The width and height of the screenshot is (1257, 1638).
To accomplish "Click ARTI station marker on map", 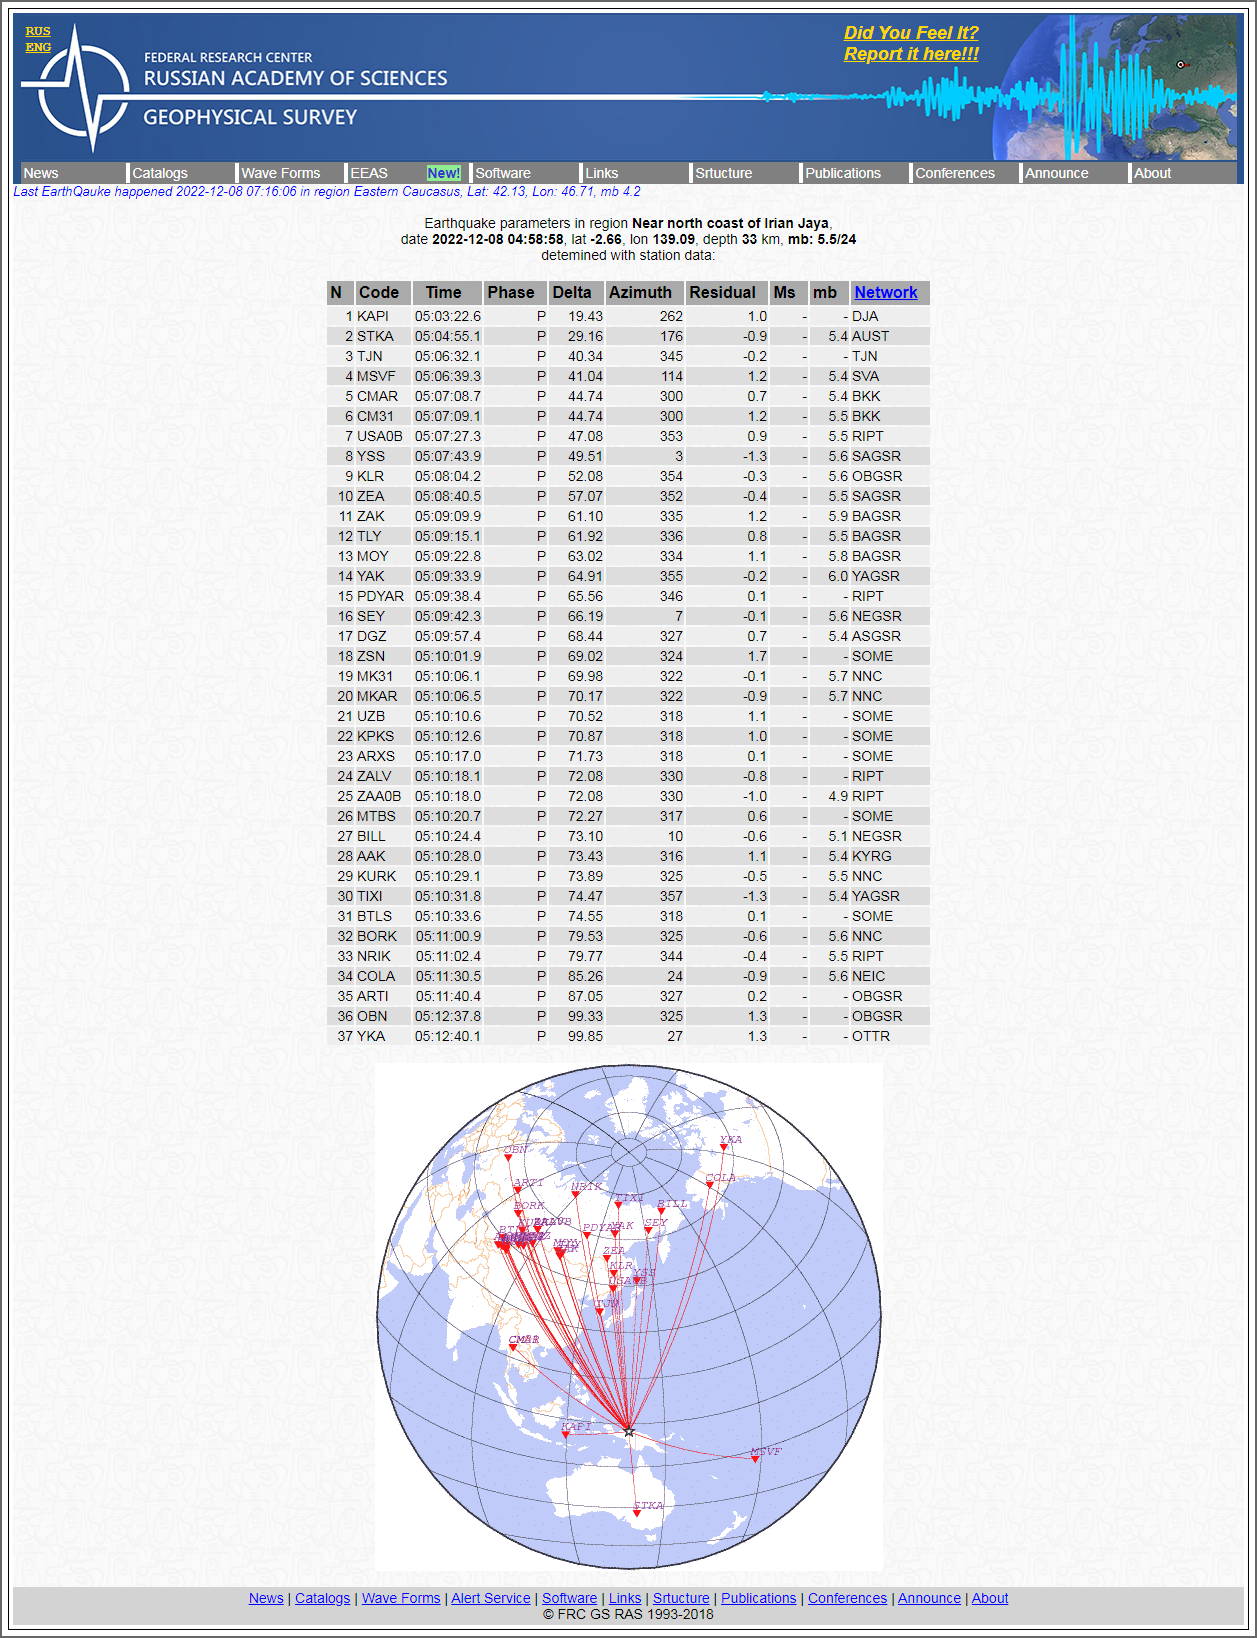I will tap(517, 1191).
